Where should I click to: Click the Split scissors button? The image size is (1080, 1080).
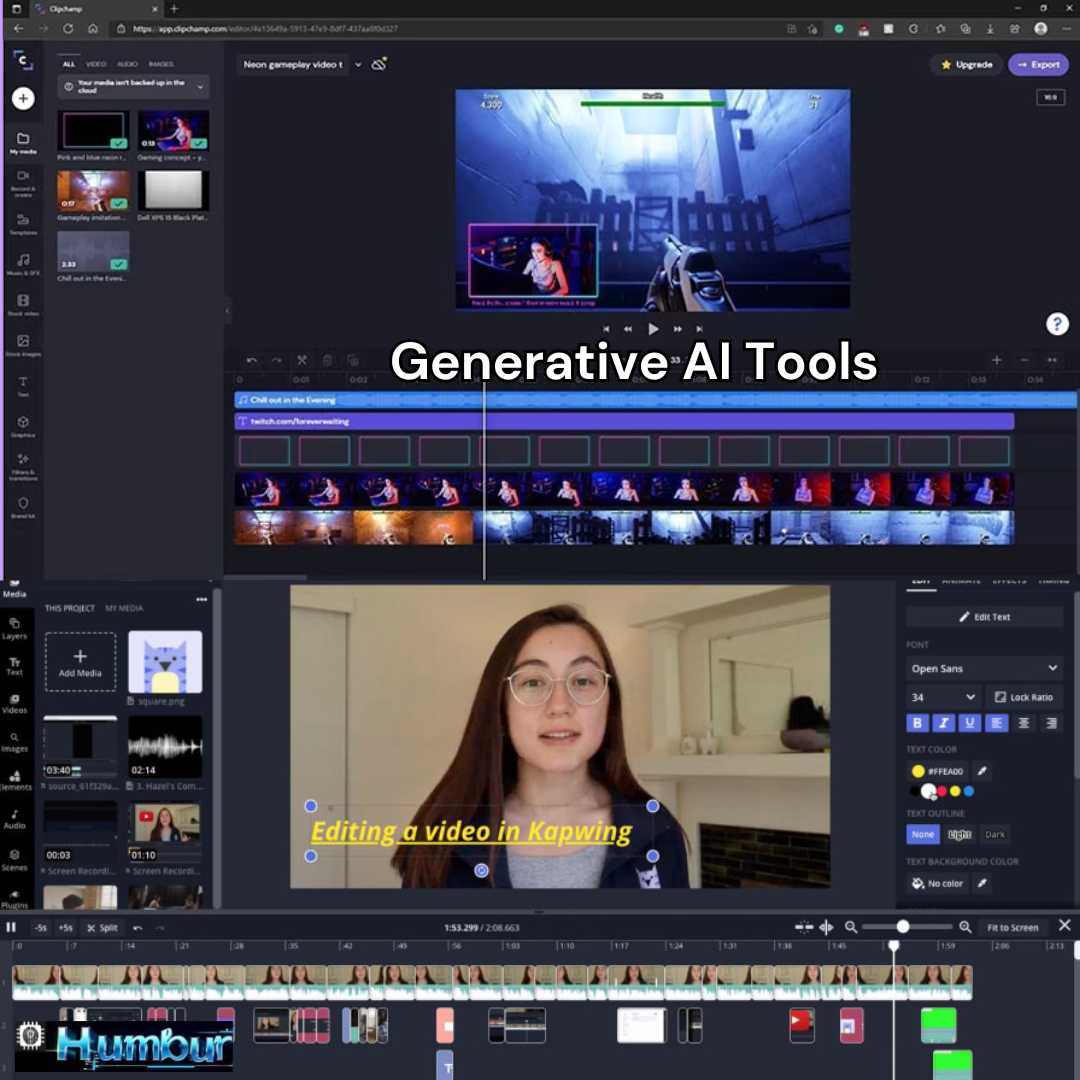(103, 927)
